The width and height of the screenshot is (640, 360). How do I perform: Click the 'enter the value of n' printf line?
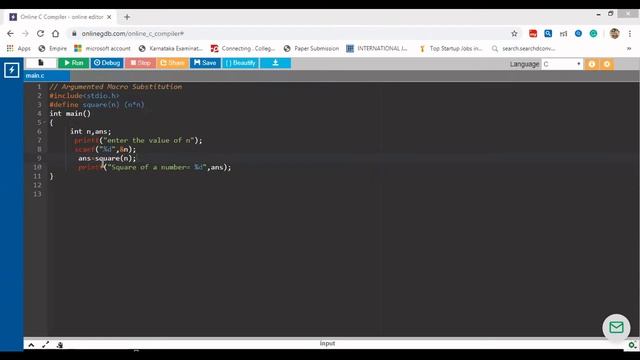coord(138,140)
